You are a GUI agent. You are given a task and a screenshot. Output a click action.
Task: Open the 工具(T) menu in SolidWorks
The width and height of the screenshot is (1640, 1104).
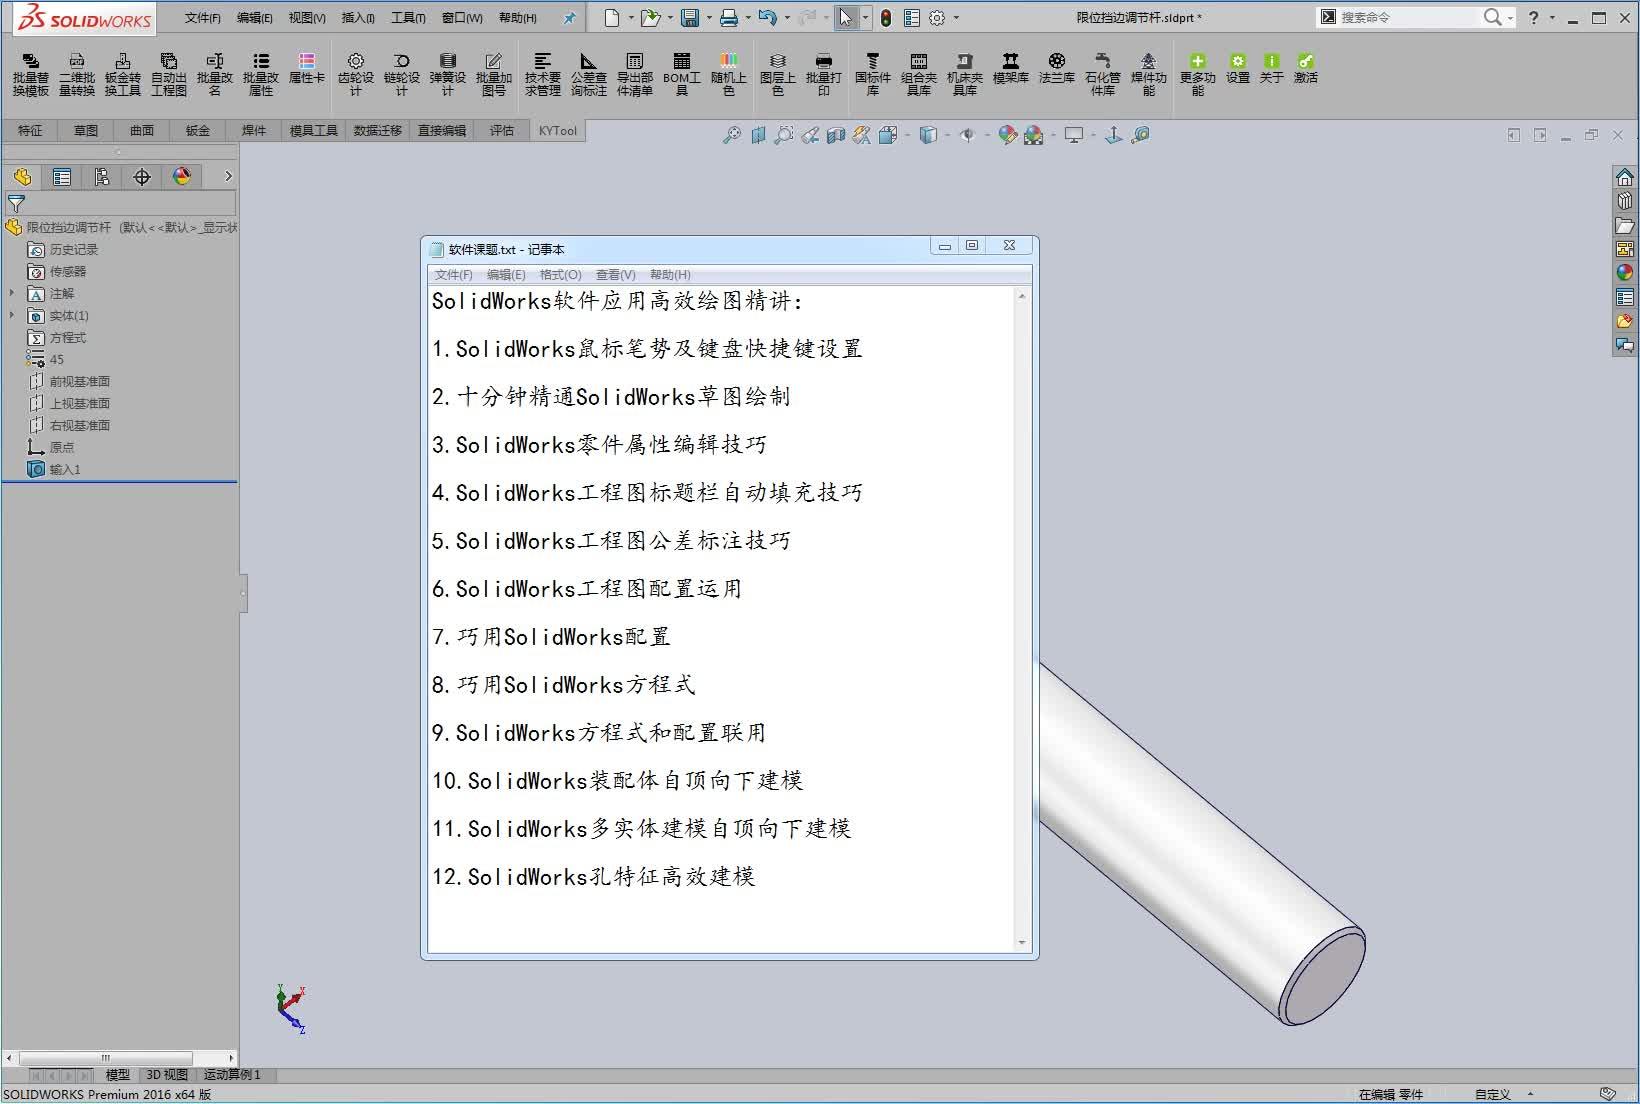click(x=408, y=18)
